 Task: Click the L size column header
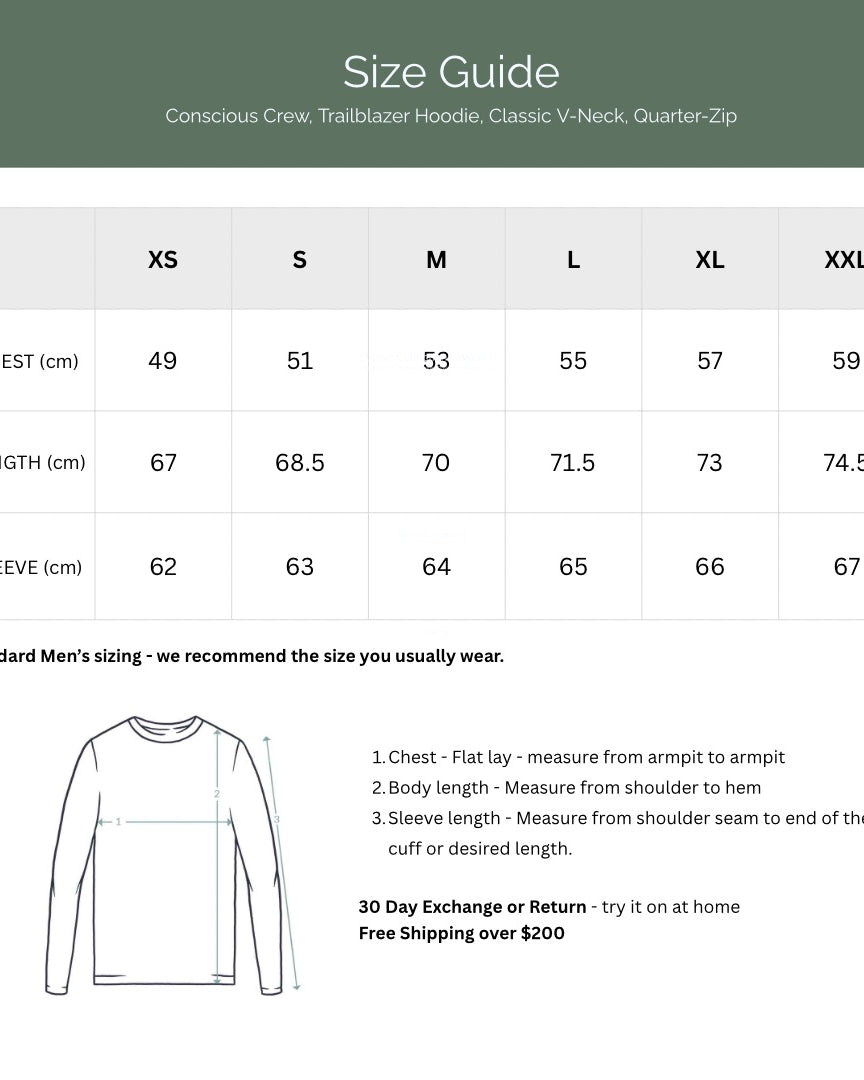coord(573,260)
